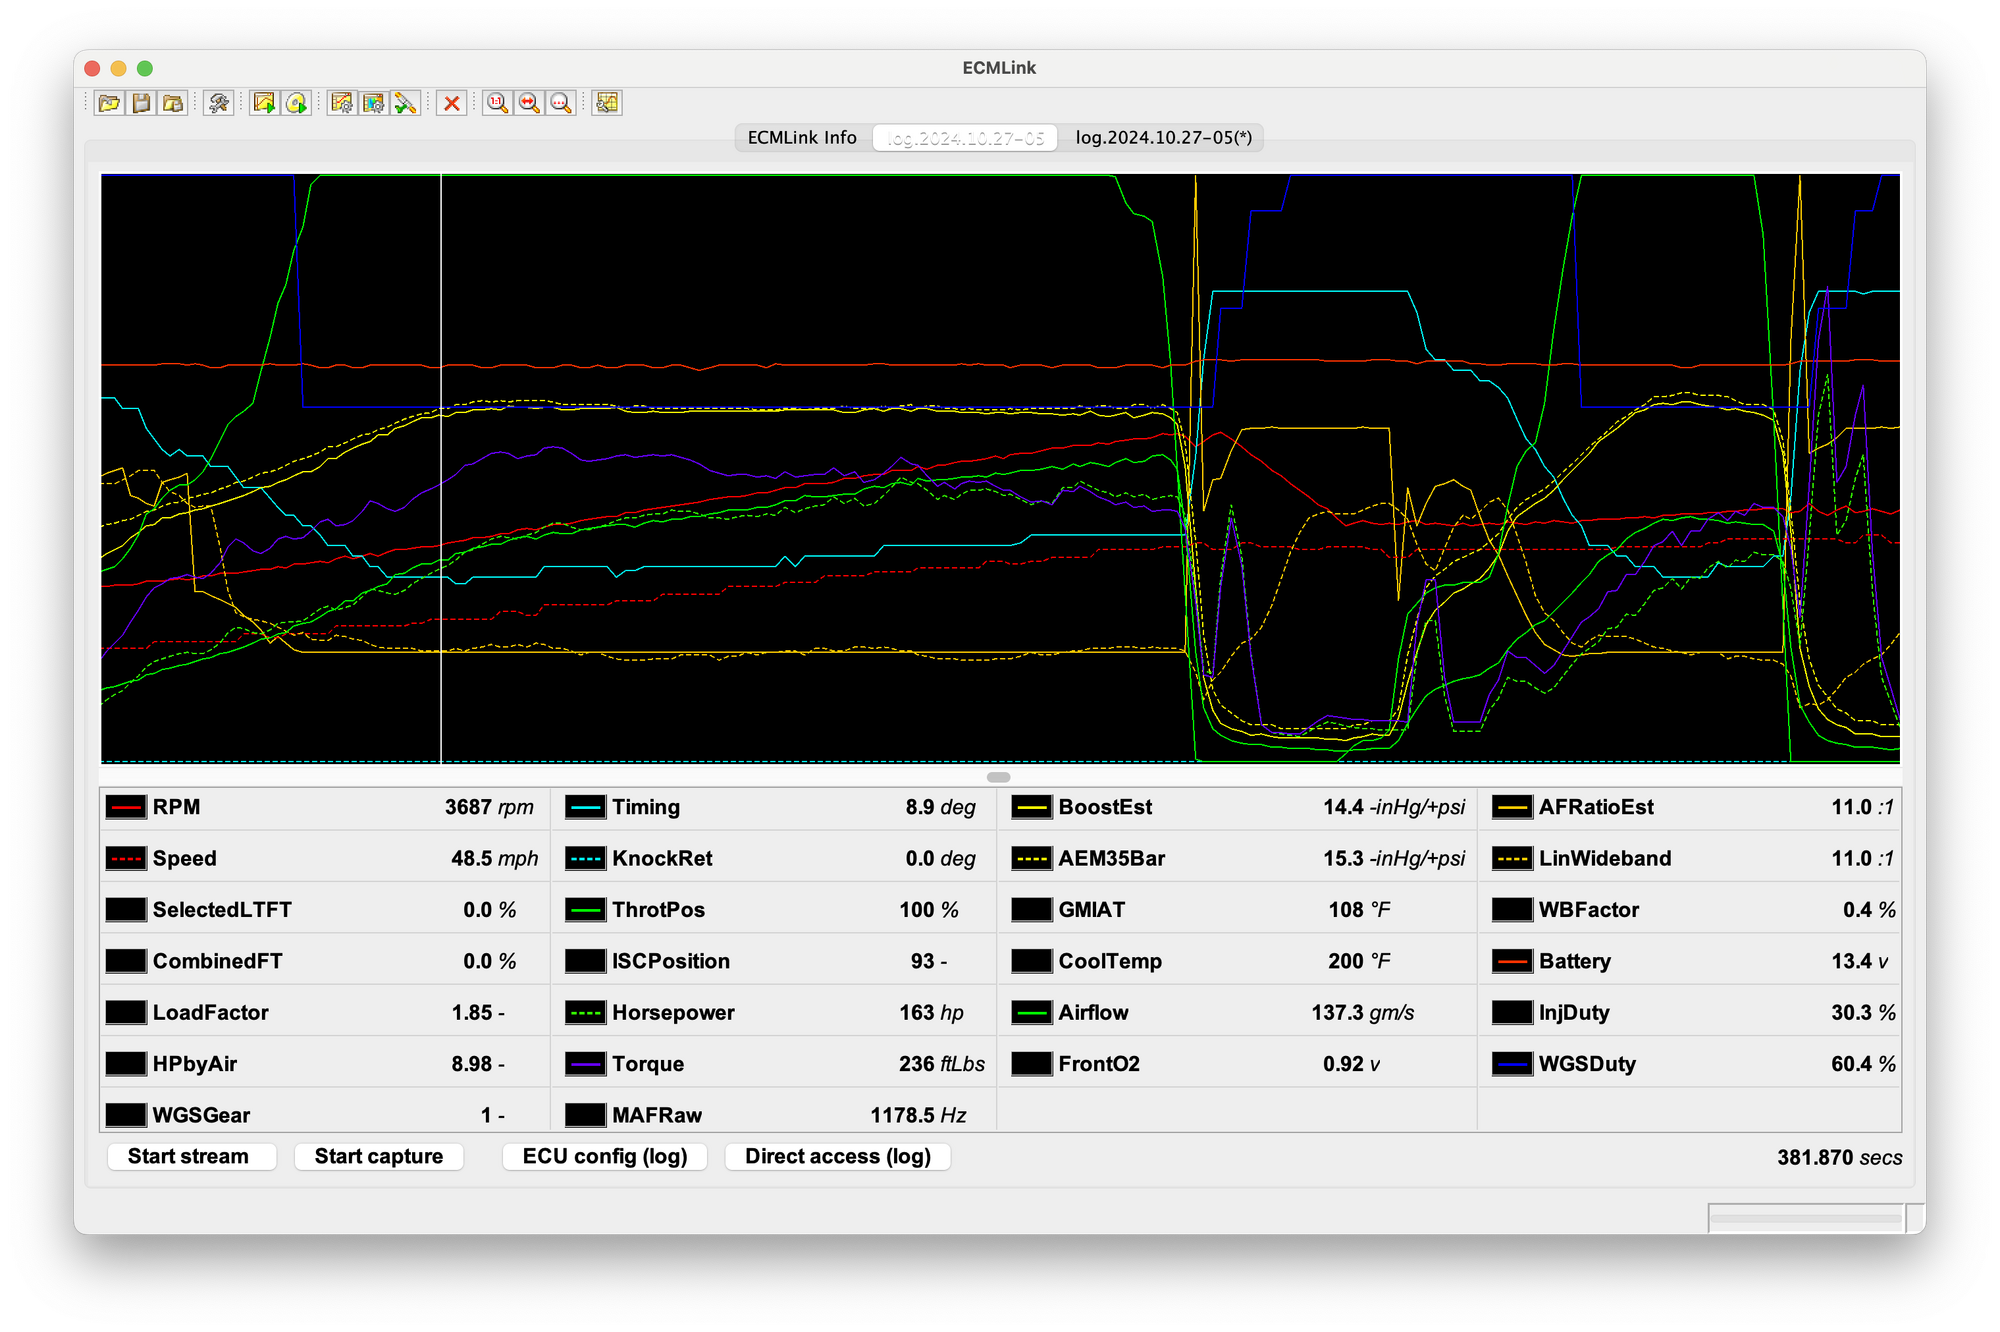Image resolution: width=2000 pixels, height=1332 pixels.
Task: Select the RPM label
Action: tap(176, 807)
